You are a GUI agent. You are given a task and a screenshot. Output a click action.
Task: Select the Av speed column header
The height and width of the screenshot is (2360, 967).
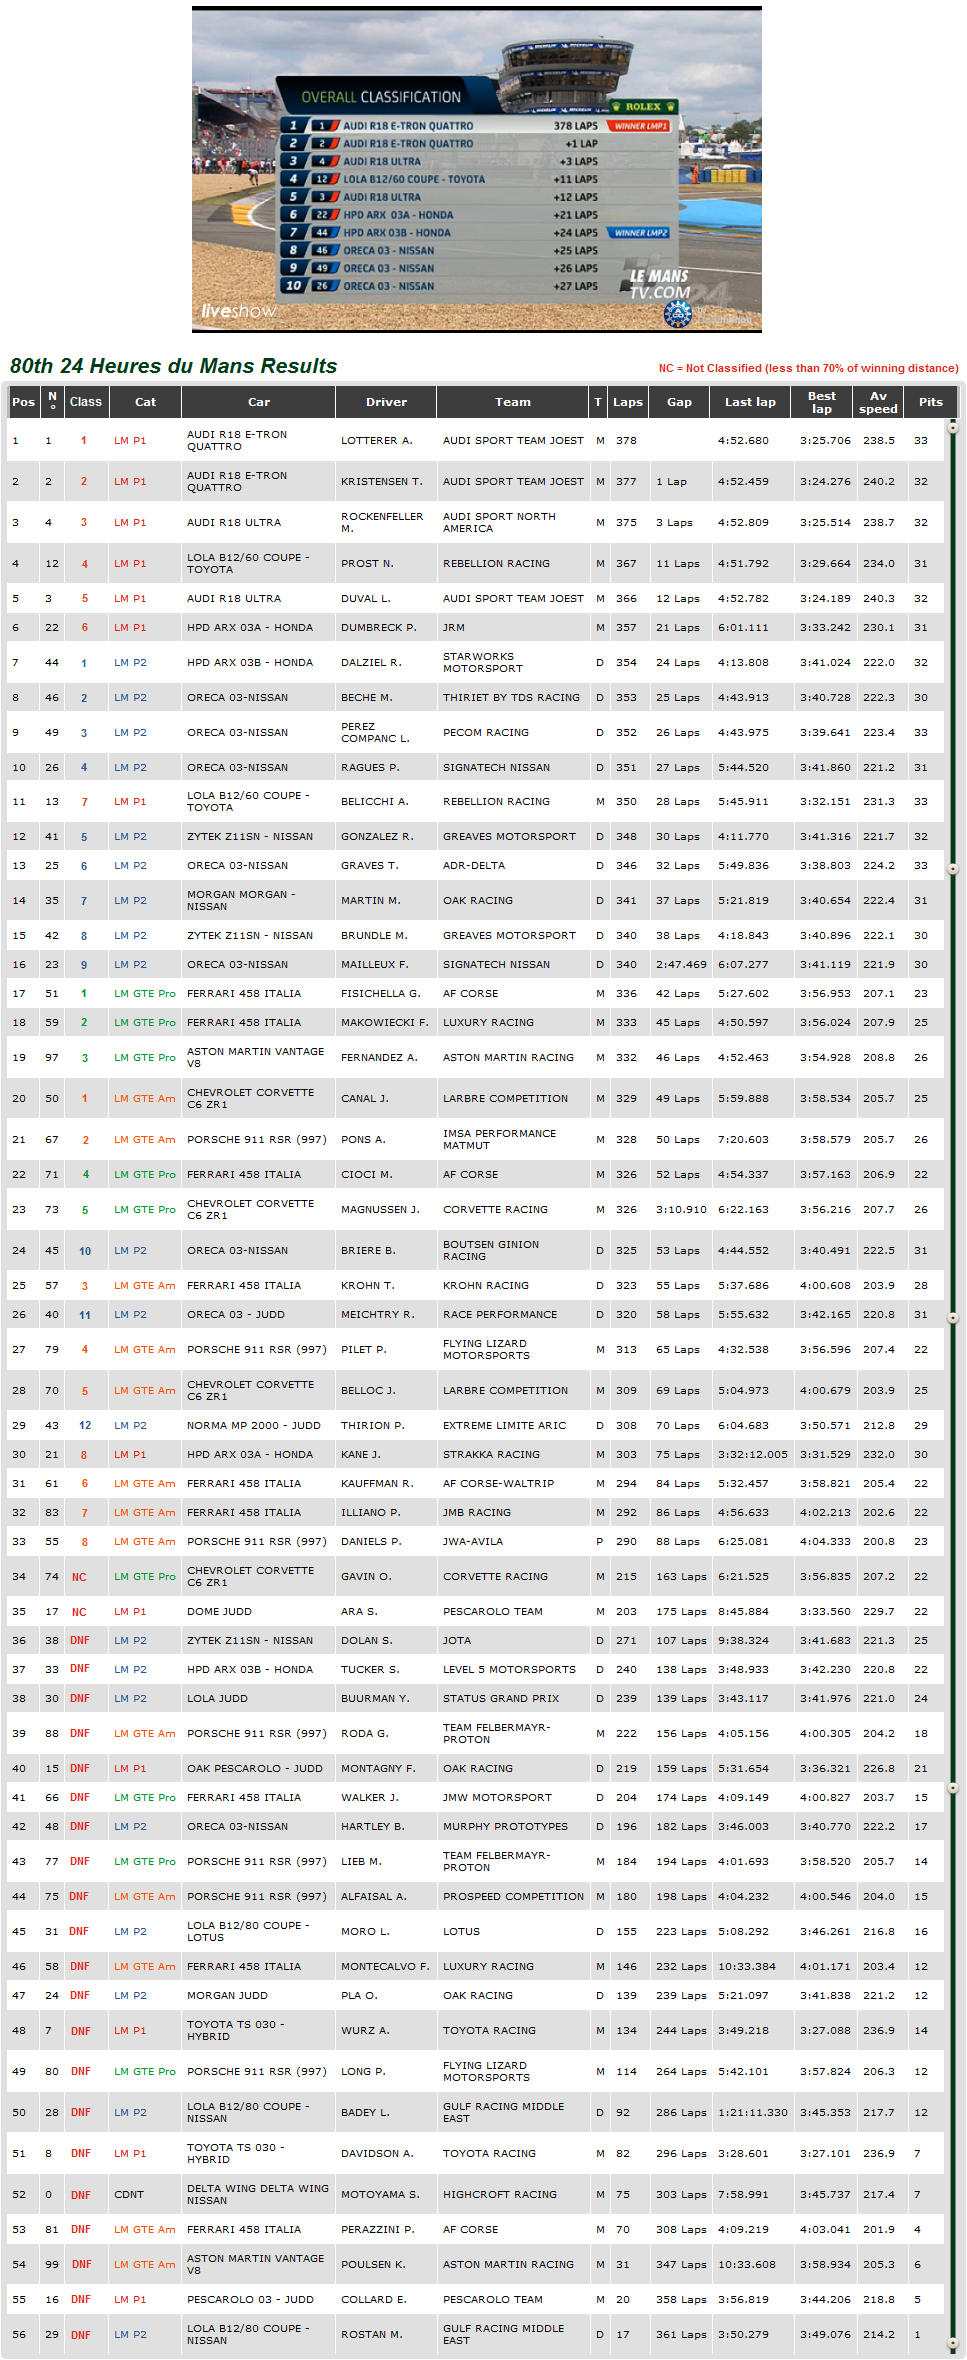[878, 402]
